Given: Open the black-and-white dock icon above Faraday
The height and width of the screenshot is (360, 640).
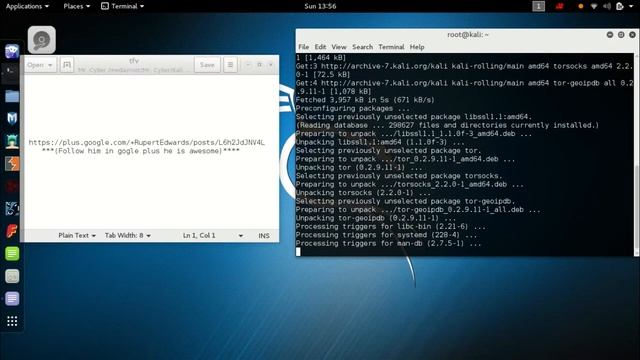Looking at the screenshot, I should tap(12, 209).
